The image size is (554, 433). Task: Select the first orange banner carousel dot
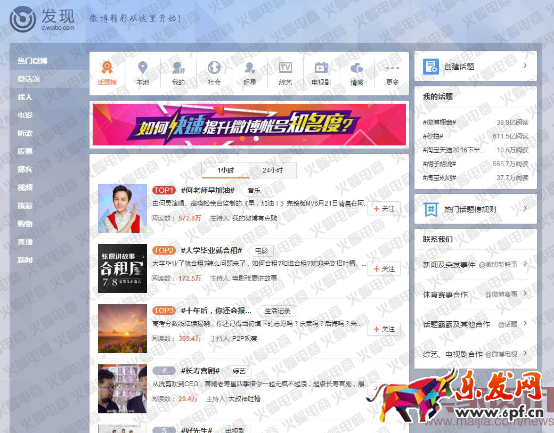[242, 138]
